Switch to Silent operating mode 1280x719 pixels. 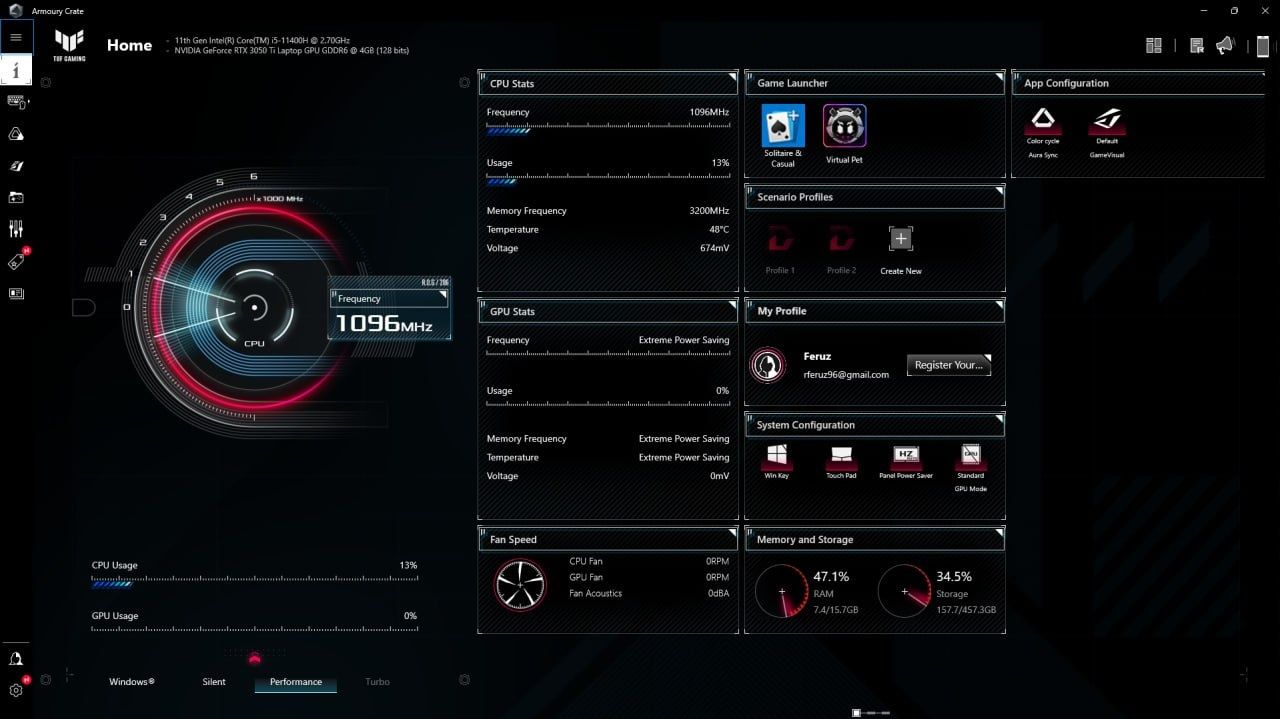[214, 682]
